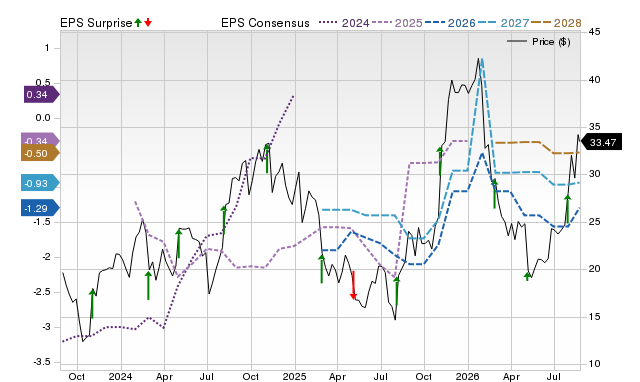The width and height of the screenshot is (640, 382).
Task: Click the light purple -0.34 value flag
Action: point(40,140)
